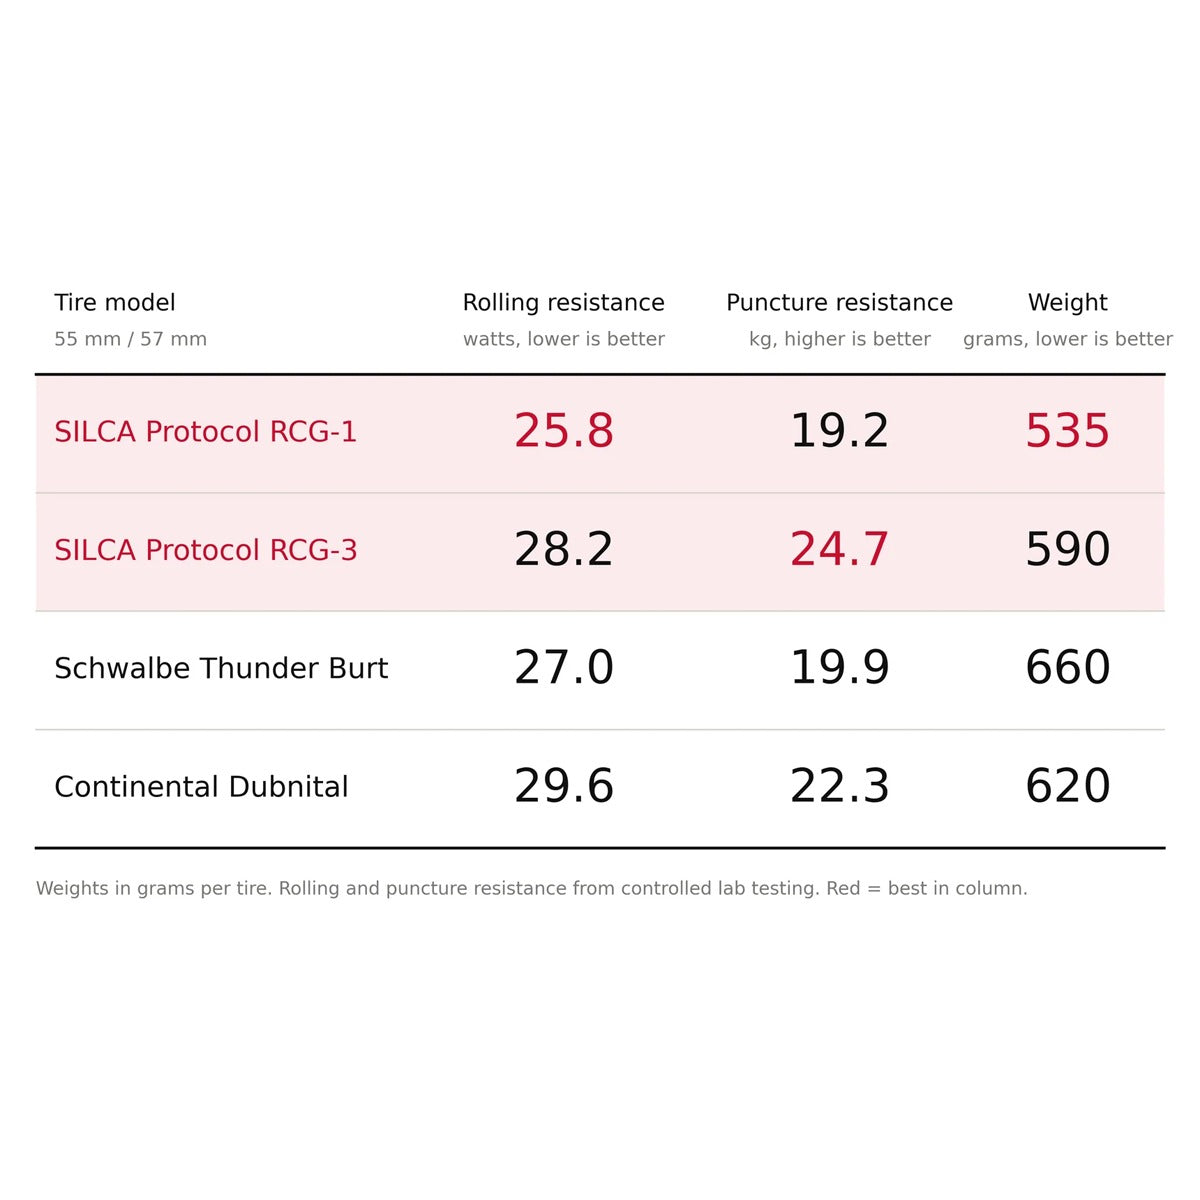Click the SILCA Protocol RCG-1 row name
Viewport: 1200px width, 1200px height.
coord(205,431)
